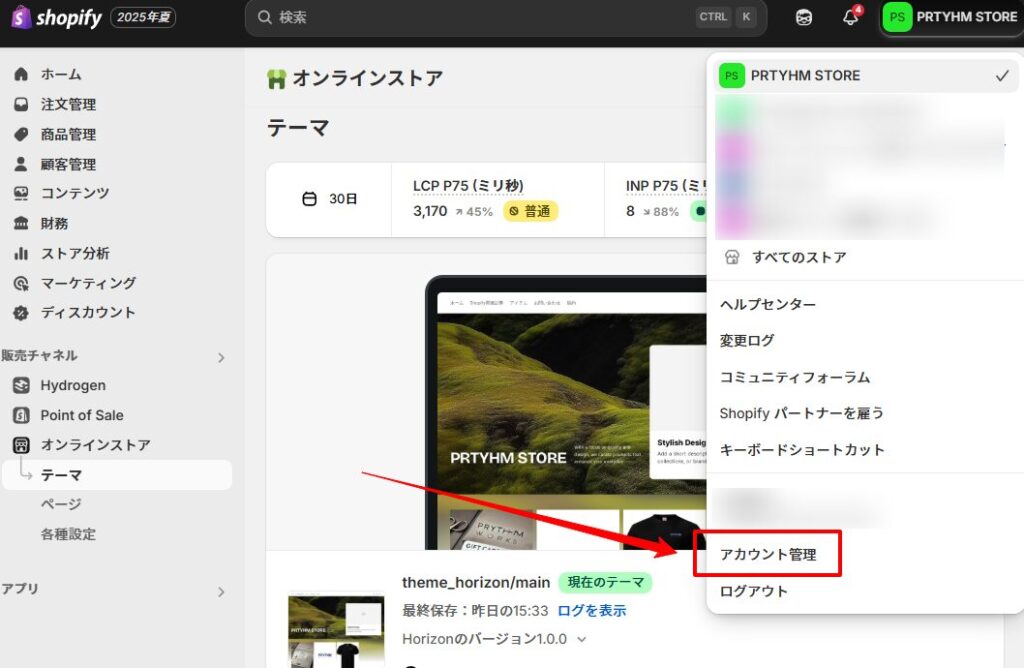
Task: Open オンラインストア in sidebar
Action: [95, 445]
